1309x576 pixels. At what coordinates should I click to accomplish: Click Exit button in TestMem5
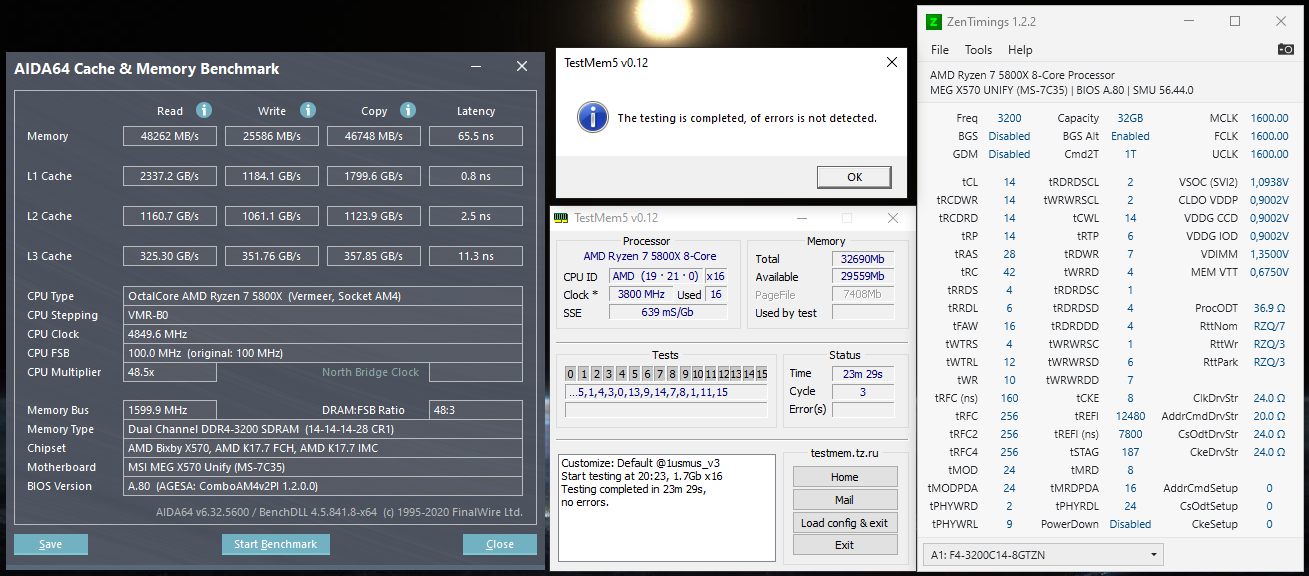844,545
